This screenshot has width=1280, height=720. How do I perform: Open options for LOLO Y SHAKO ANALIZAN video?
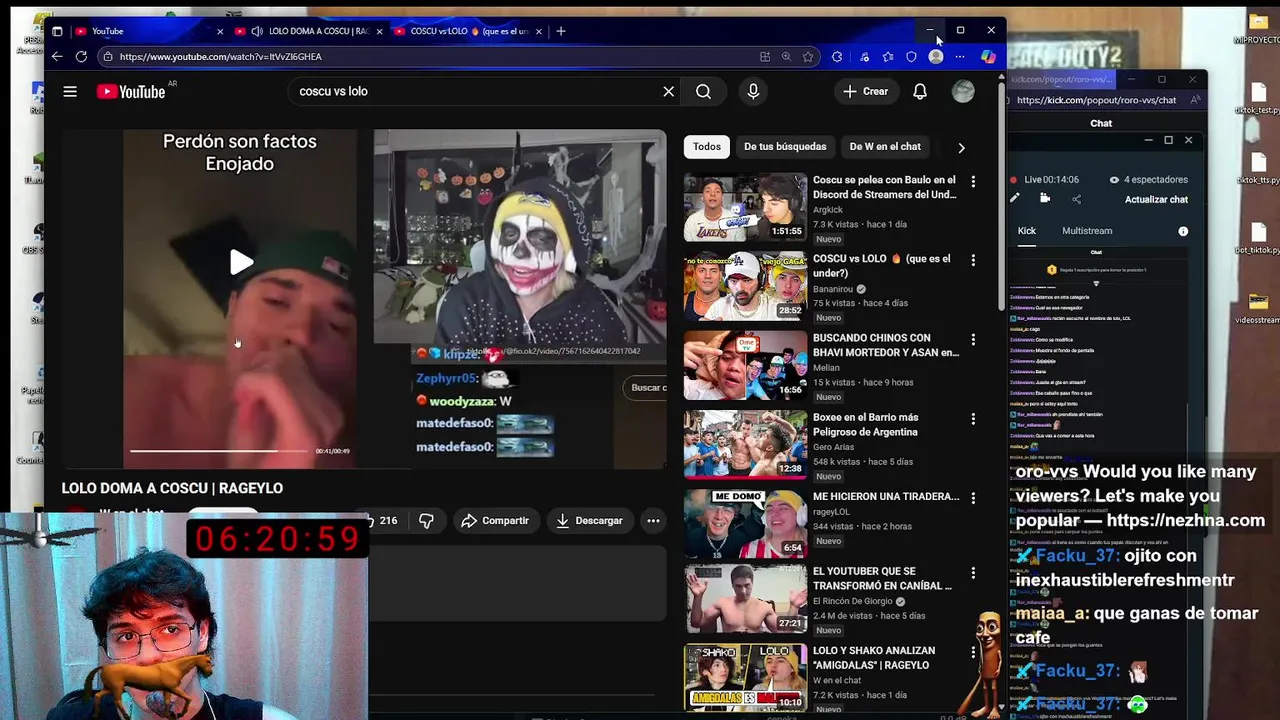[x=973, y=652]
